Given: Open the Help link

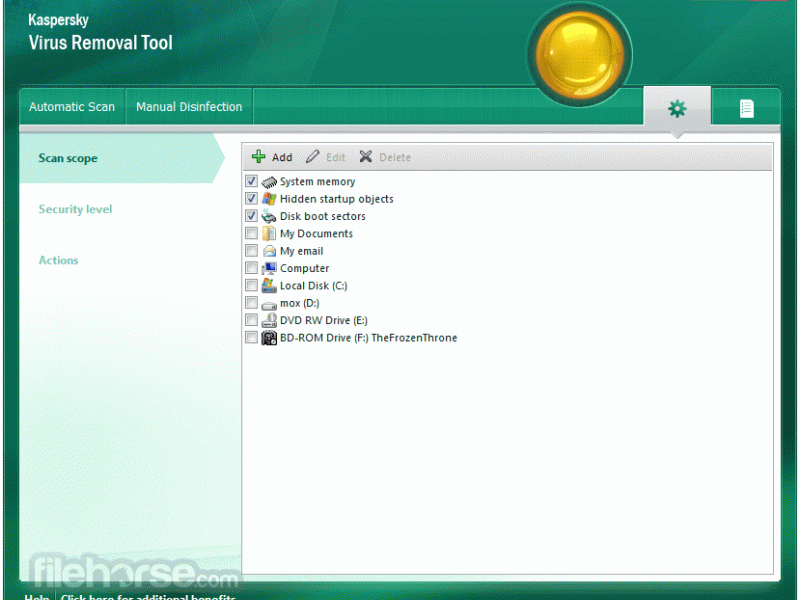Looking at the screenshot, I should tap(37, 596).
